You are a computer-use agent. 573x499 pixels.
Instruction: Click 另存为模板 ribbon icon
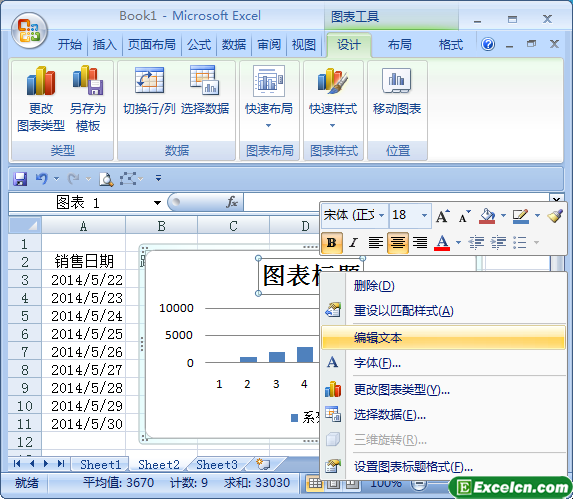pos(88,99)
